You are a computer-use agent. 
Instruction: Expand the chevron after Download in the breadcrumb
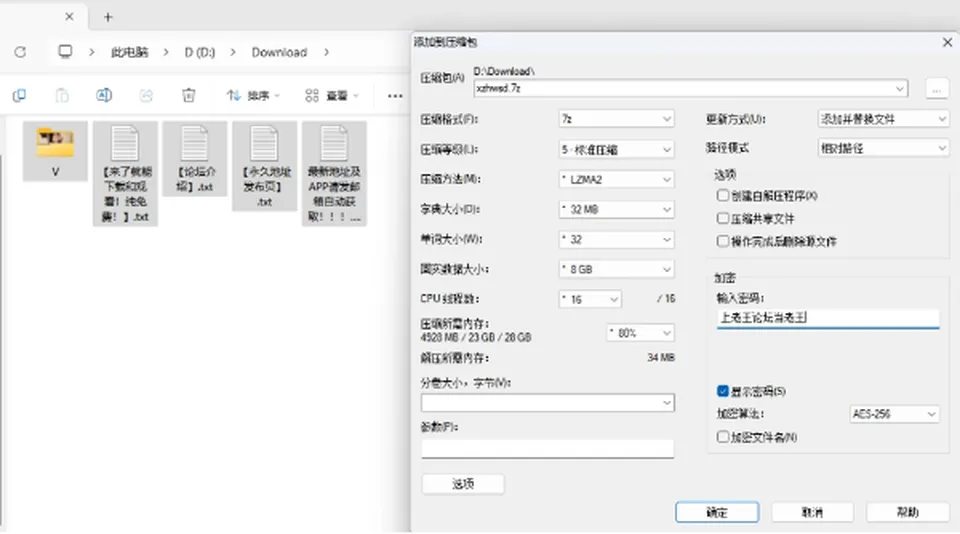point(326,52)
